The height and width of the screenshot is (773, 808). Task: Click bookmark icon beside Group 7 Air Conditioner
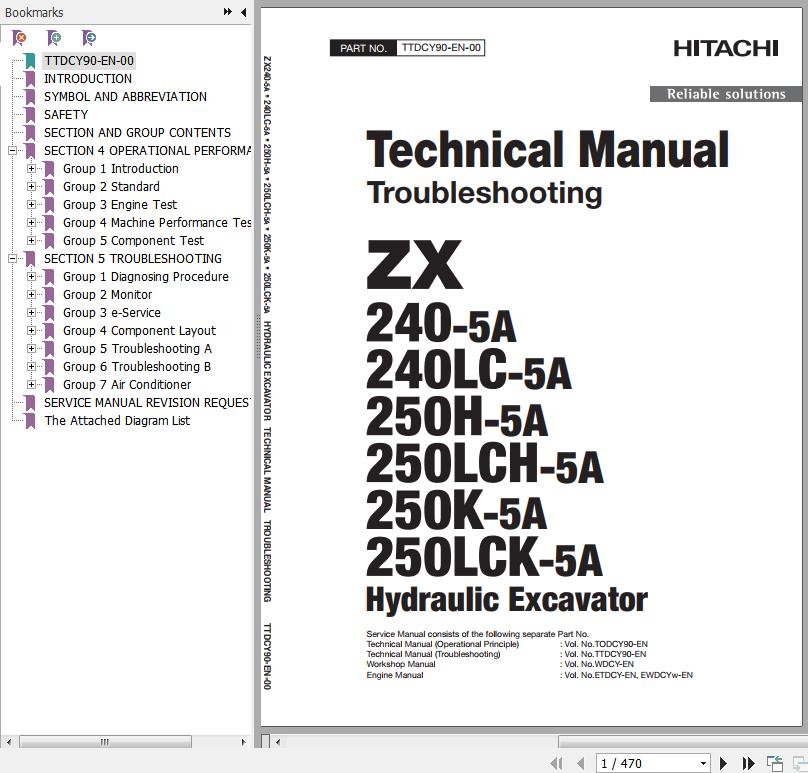pyautogui.click(x=49, y=385)
